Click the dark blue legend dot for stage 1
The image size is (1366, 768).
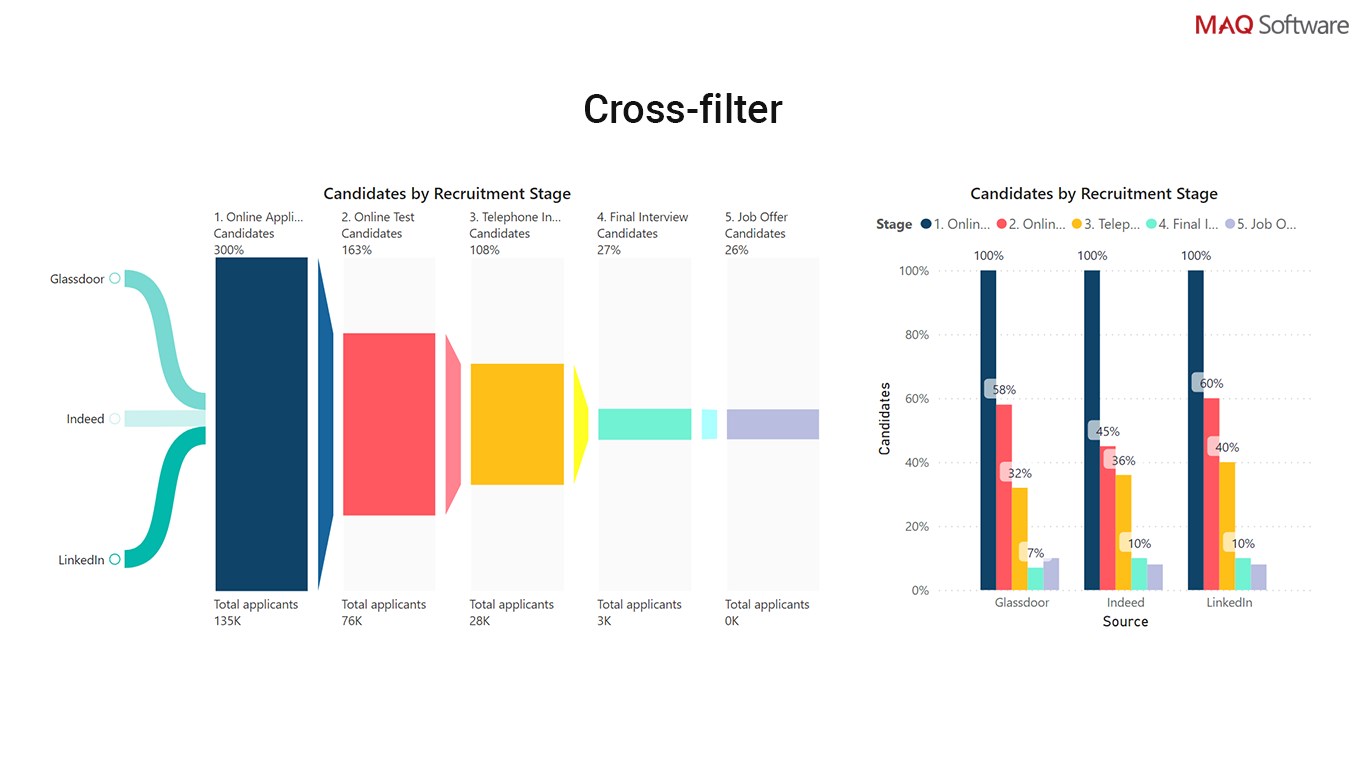[926, 225]
